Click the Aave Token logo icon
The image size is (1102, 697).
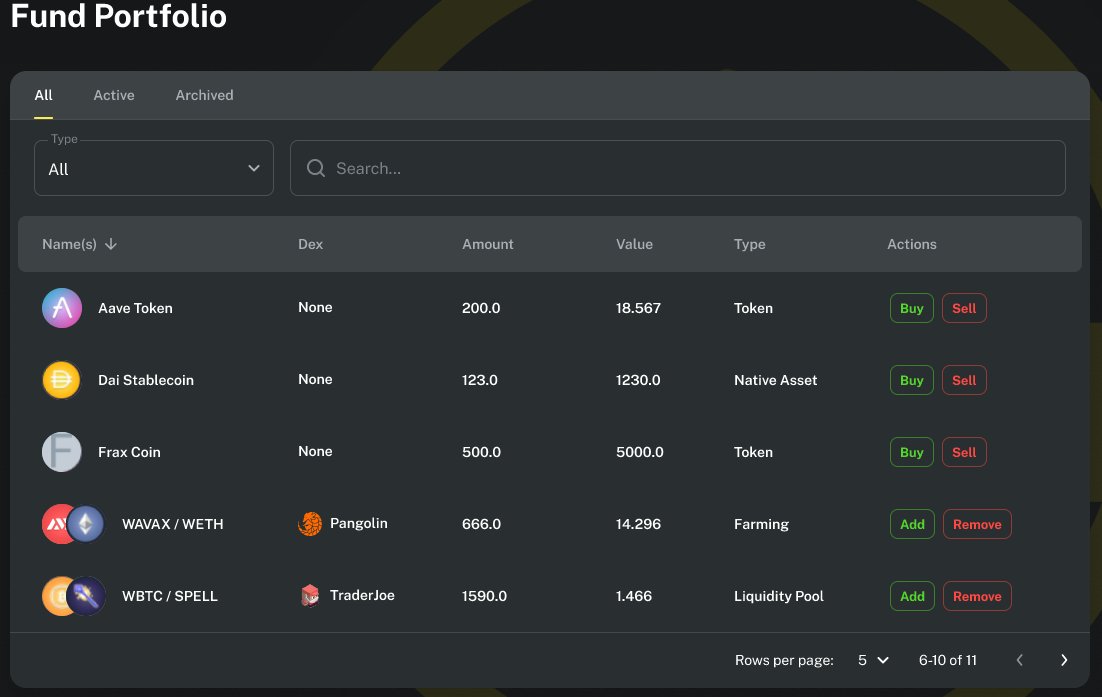pos(62,308)
